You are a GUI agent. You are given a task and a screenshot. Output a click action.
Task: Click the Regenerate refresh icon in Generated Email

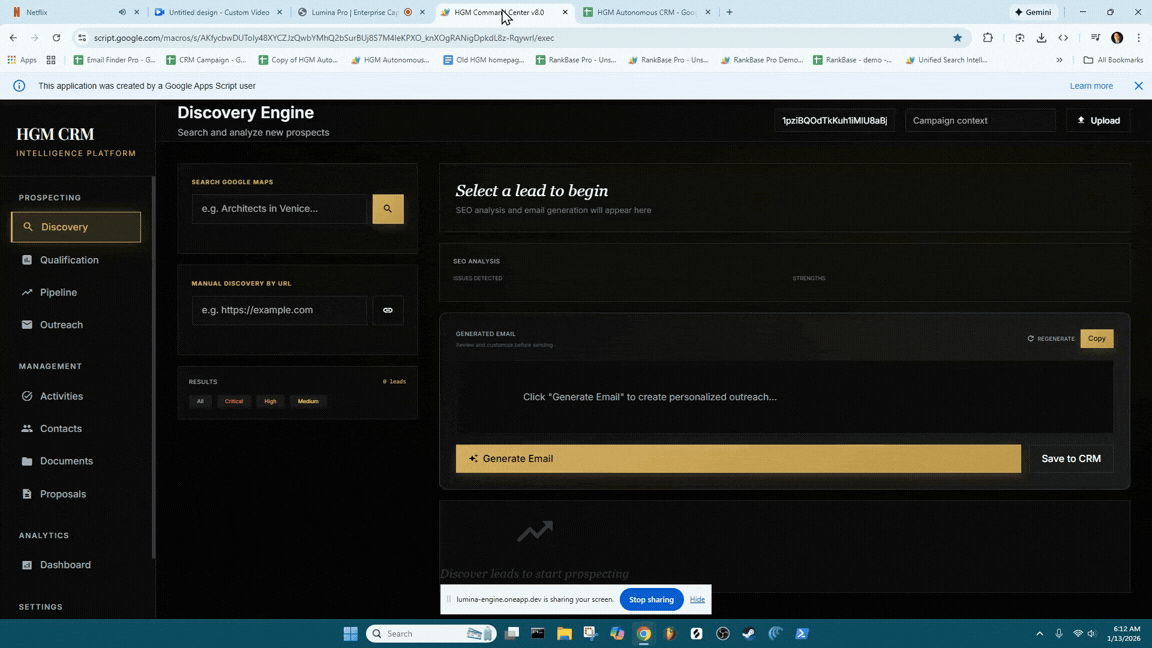pos(1030,338)
